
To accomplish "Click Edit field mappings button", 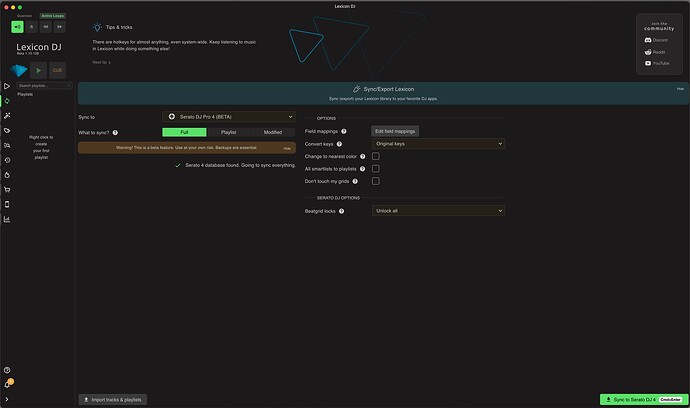I will 395,131.
